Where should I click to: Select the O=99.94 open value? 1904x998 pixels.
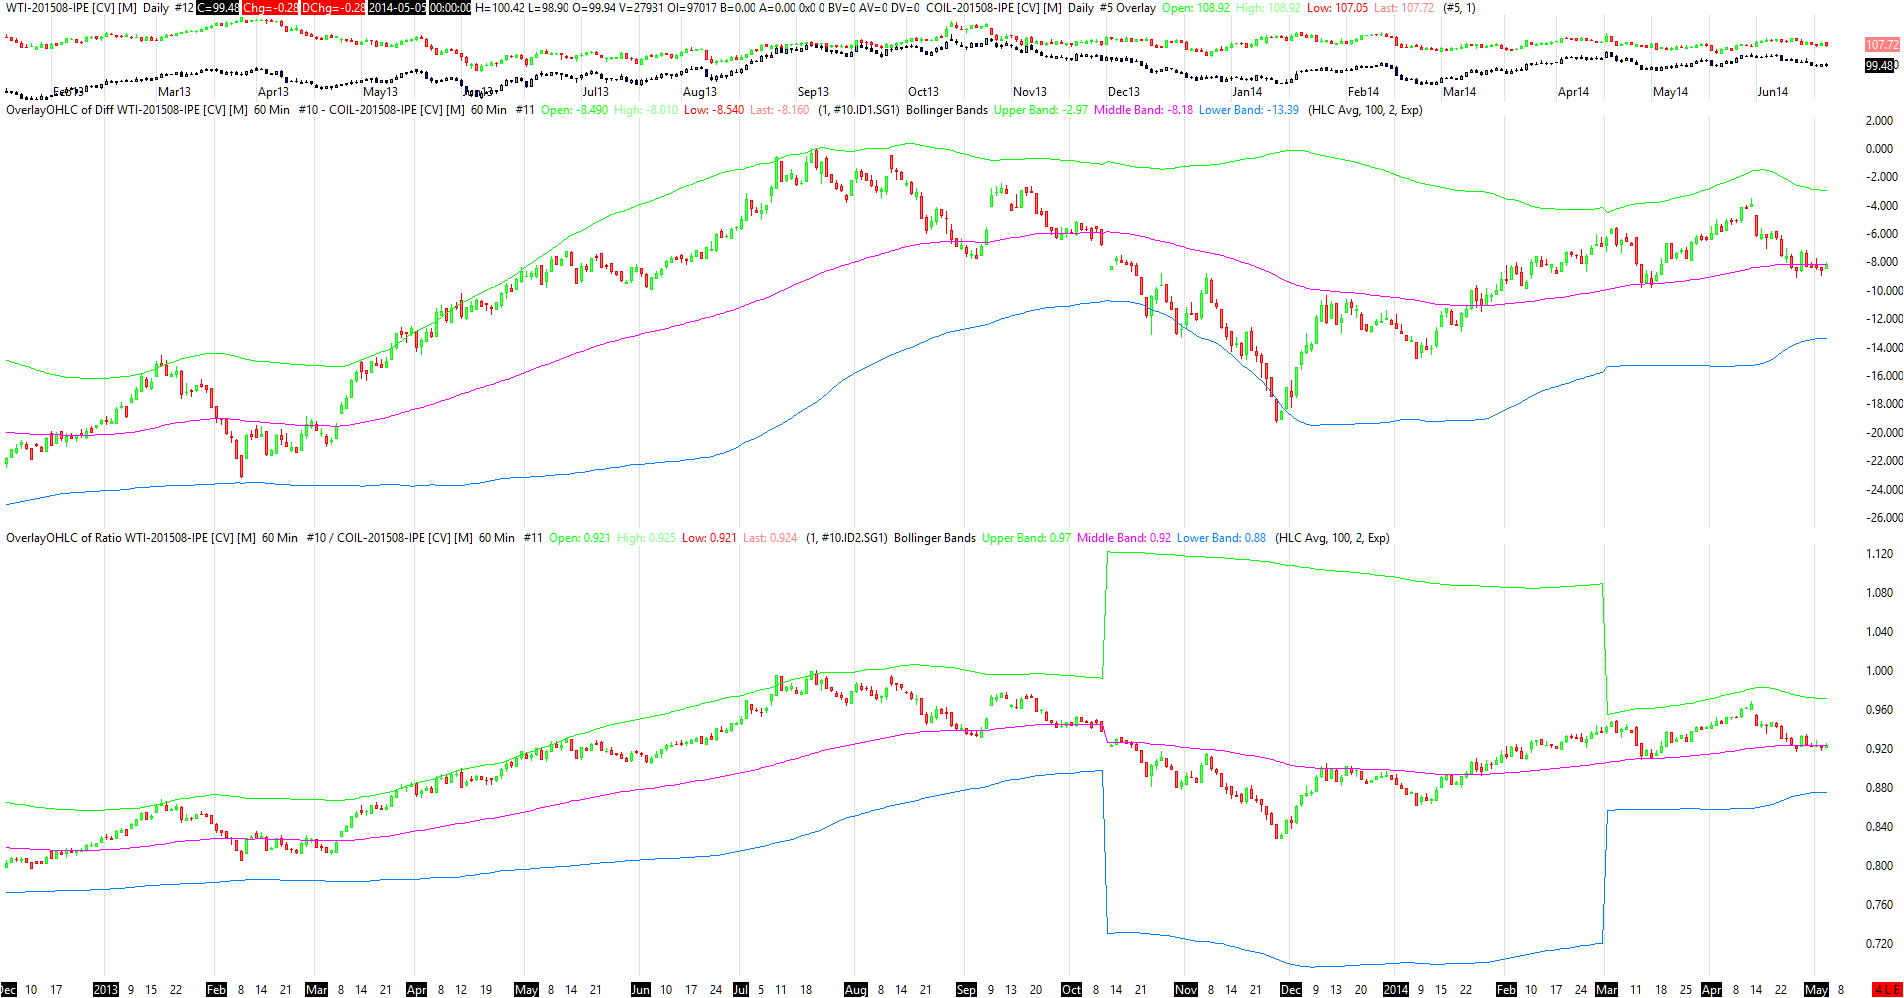pyautogui.click(x=594, y=8)
